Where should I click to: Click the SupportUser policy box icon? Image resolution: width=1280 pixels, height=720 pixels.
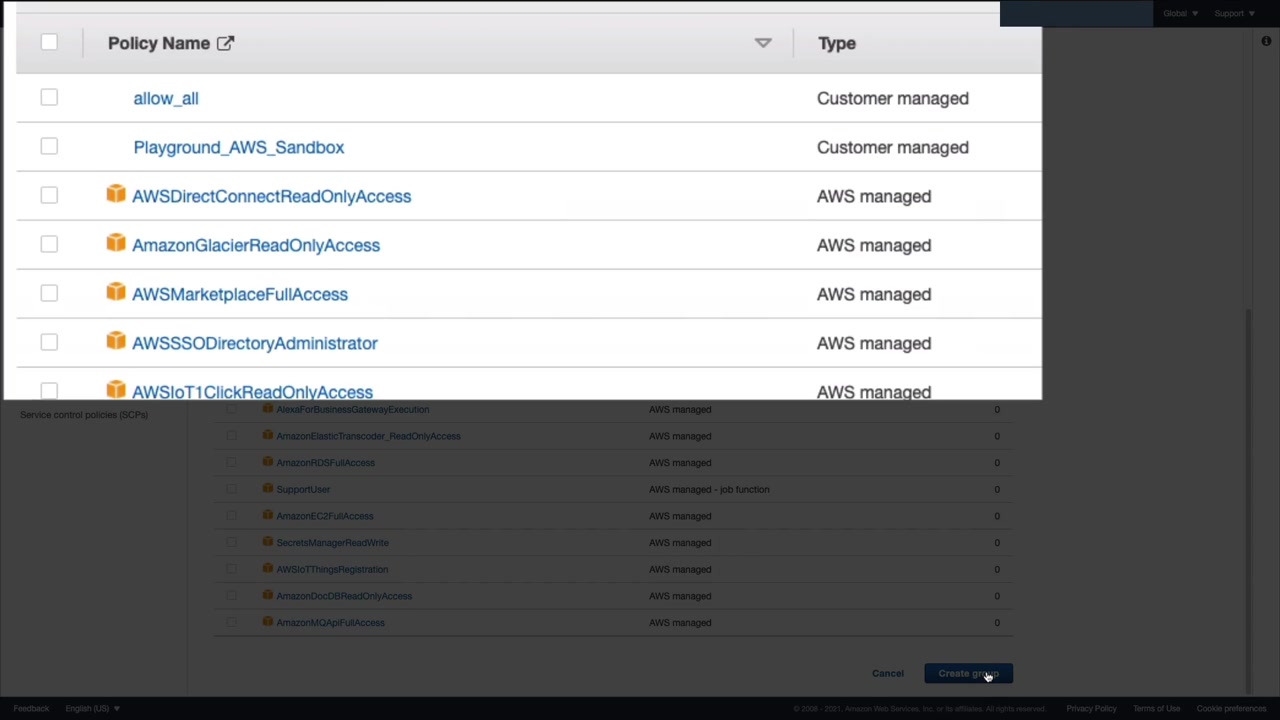coord(268,488)
